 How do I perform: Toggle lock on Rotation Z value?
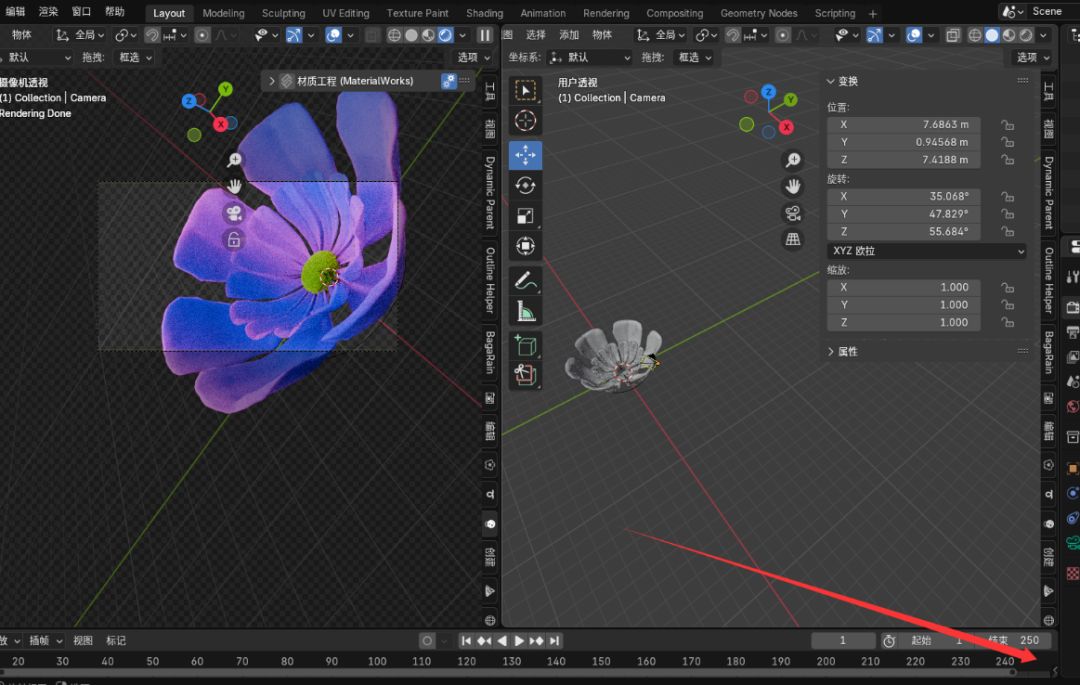point(1007,232)
